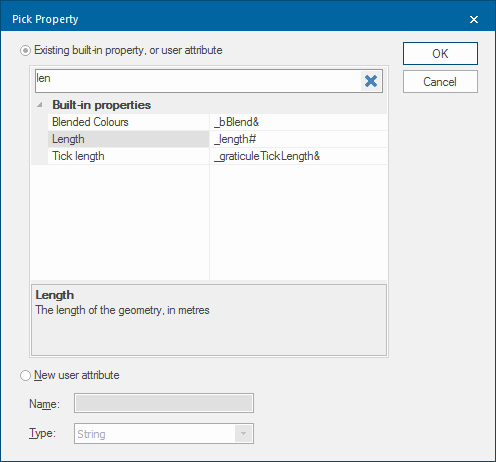Click the _bBlend& property code cell
This screenshot has width=496, height=462.
[298, 122]
